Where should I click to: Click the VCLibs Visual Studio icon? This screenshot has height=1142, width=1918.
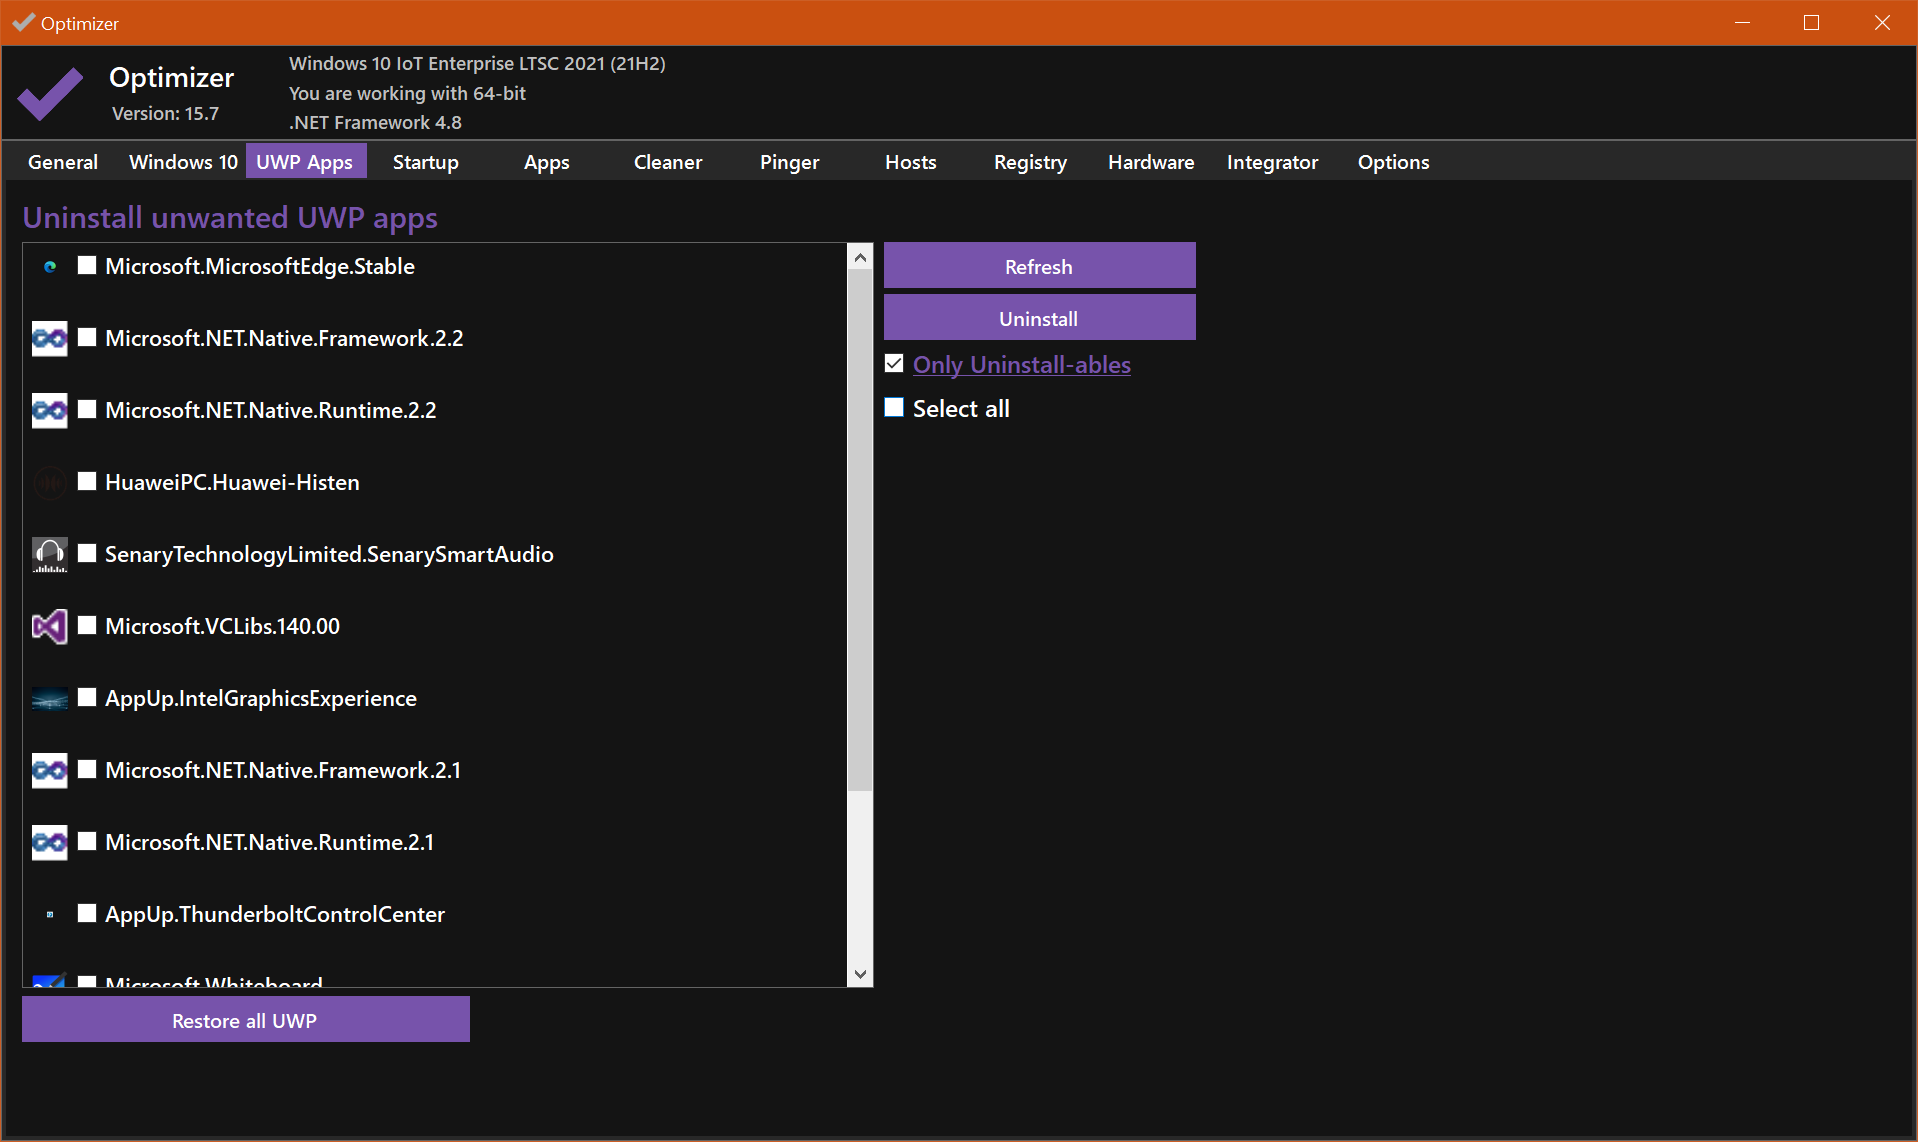50,627
